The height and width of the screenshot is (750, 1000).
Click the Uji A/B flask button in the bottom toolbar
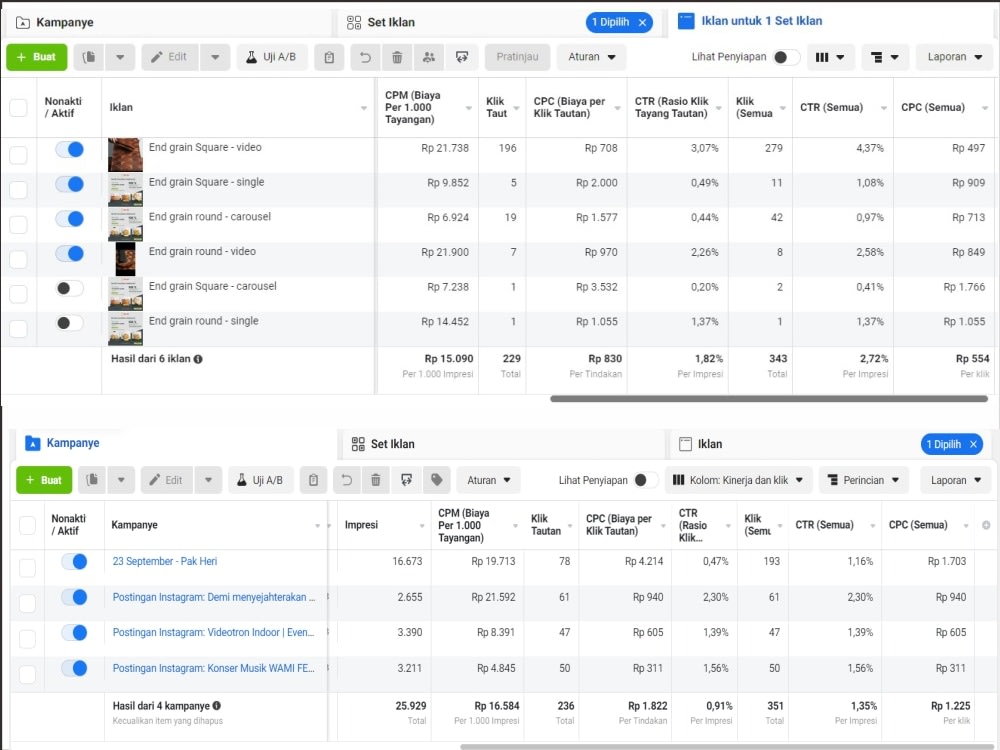point(260,480)
